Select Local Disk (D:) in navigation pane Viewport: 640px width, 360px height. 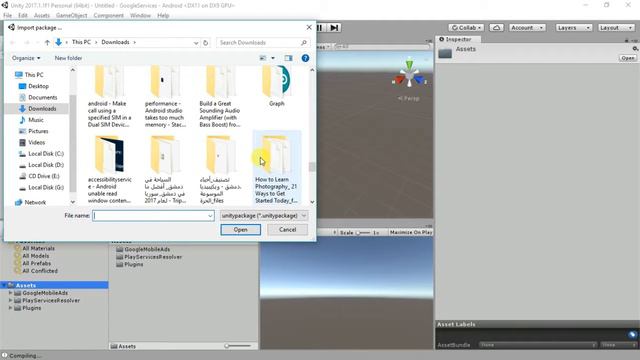click(46, 165)
